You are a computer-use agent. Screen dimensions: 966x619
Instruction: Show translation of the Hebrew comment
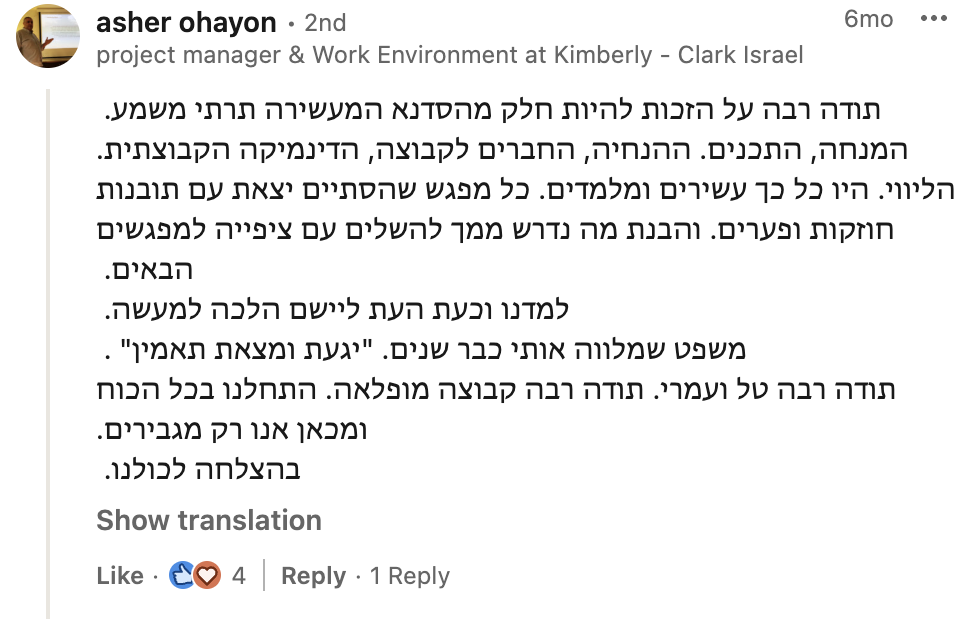(x=209, y=520)
